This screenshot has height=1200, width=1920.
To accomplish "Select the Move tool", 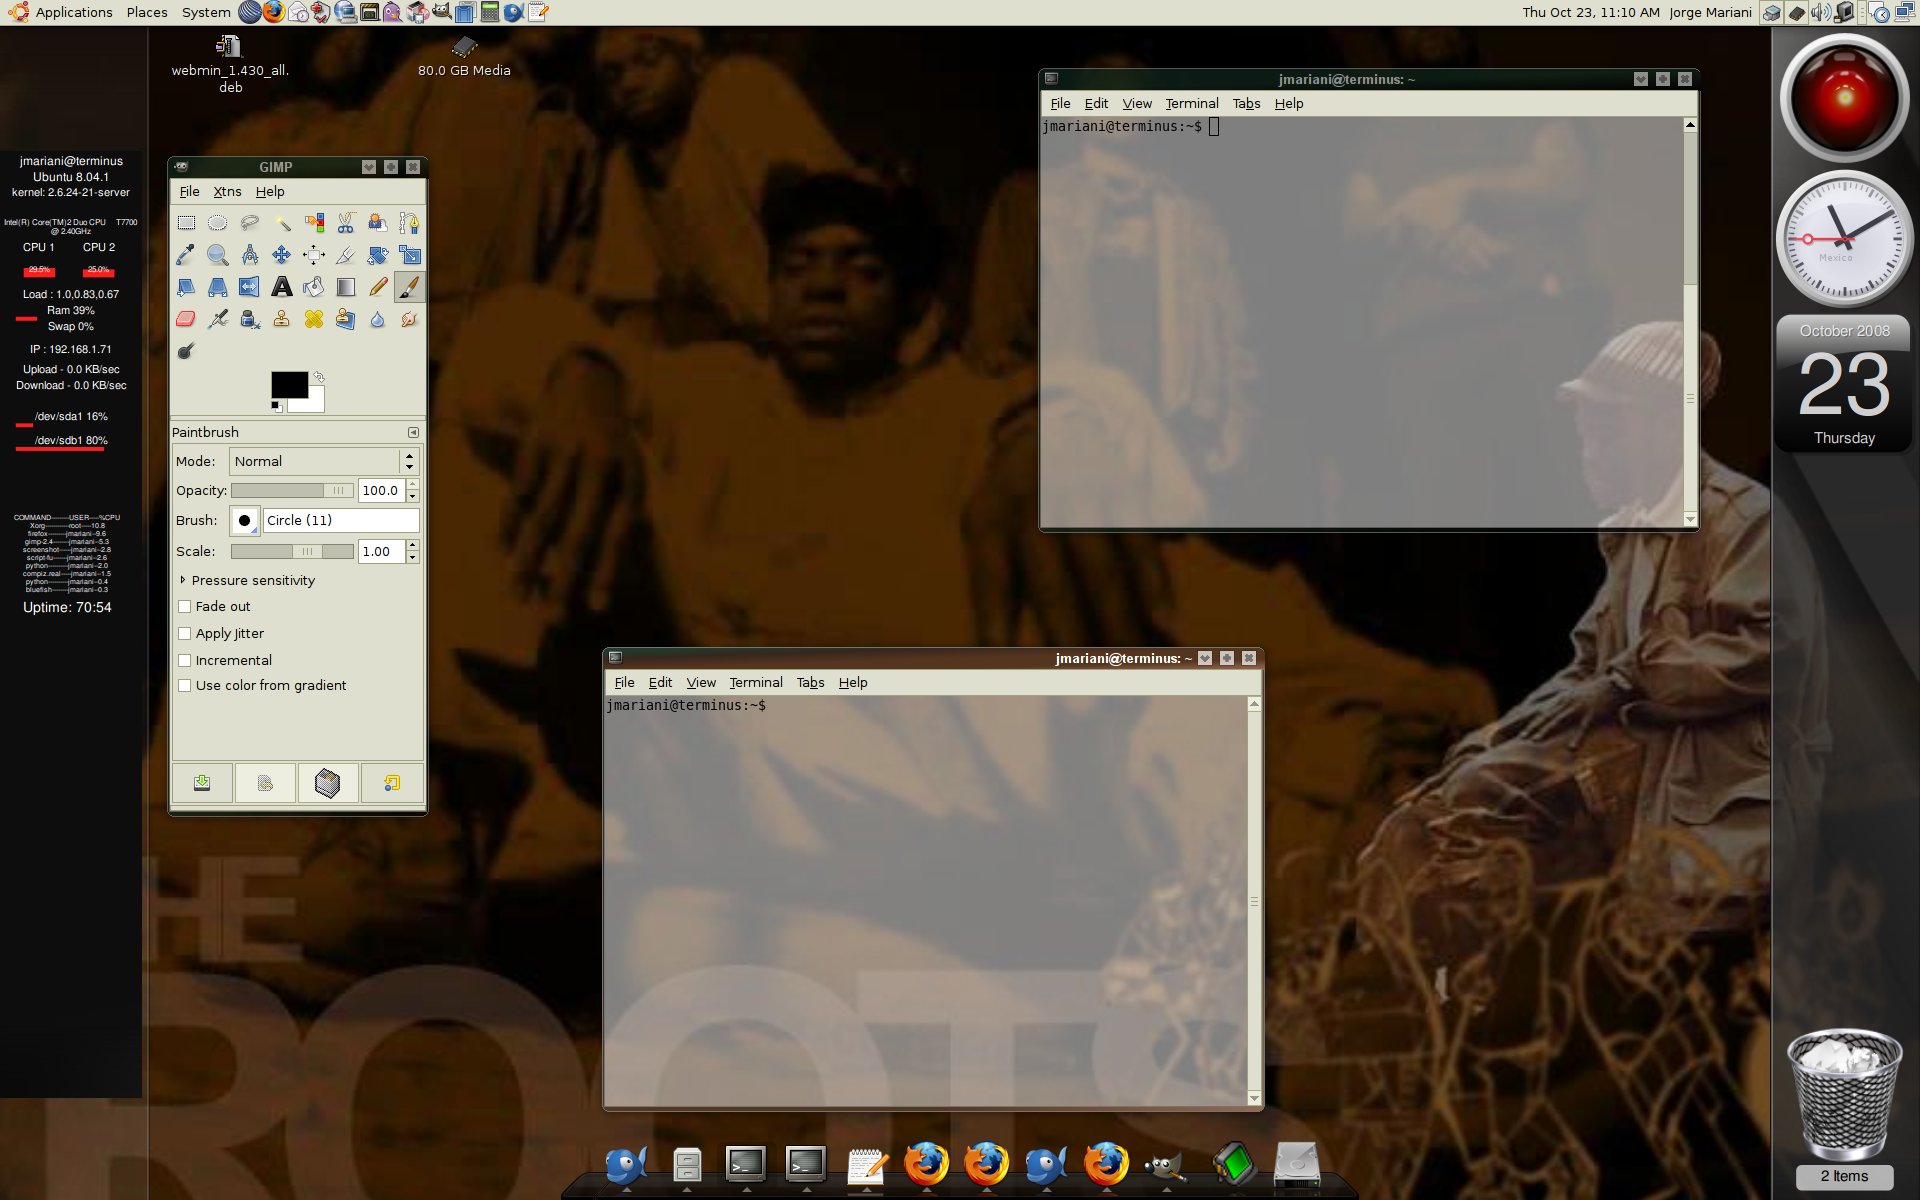I will pos(282,255).
